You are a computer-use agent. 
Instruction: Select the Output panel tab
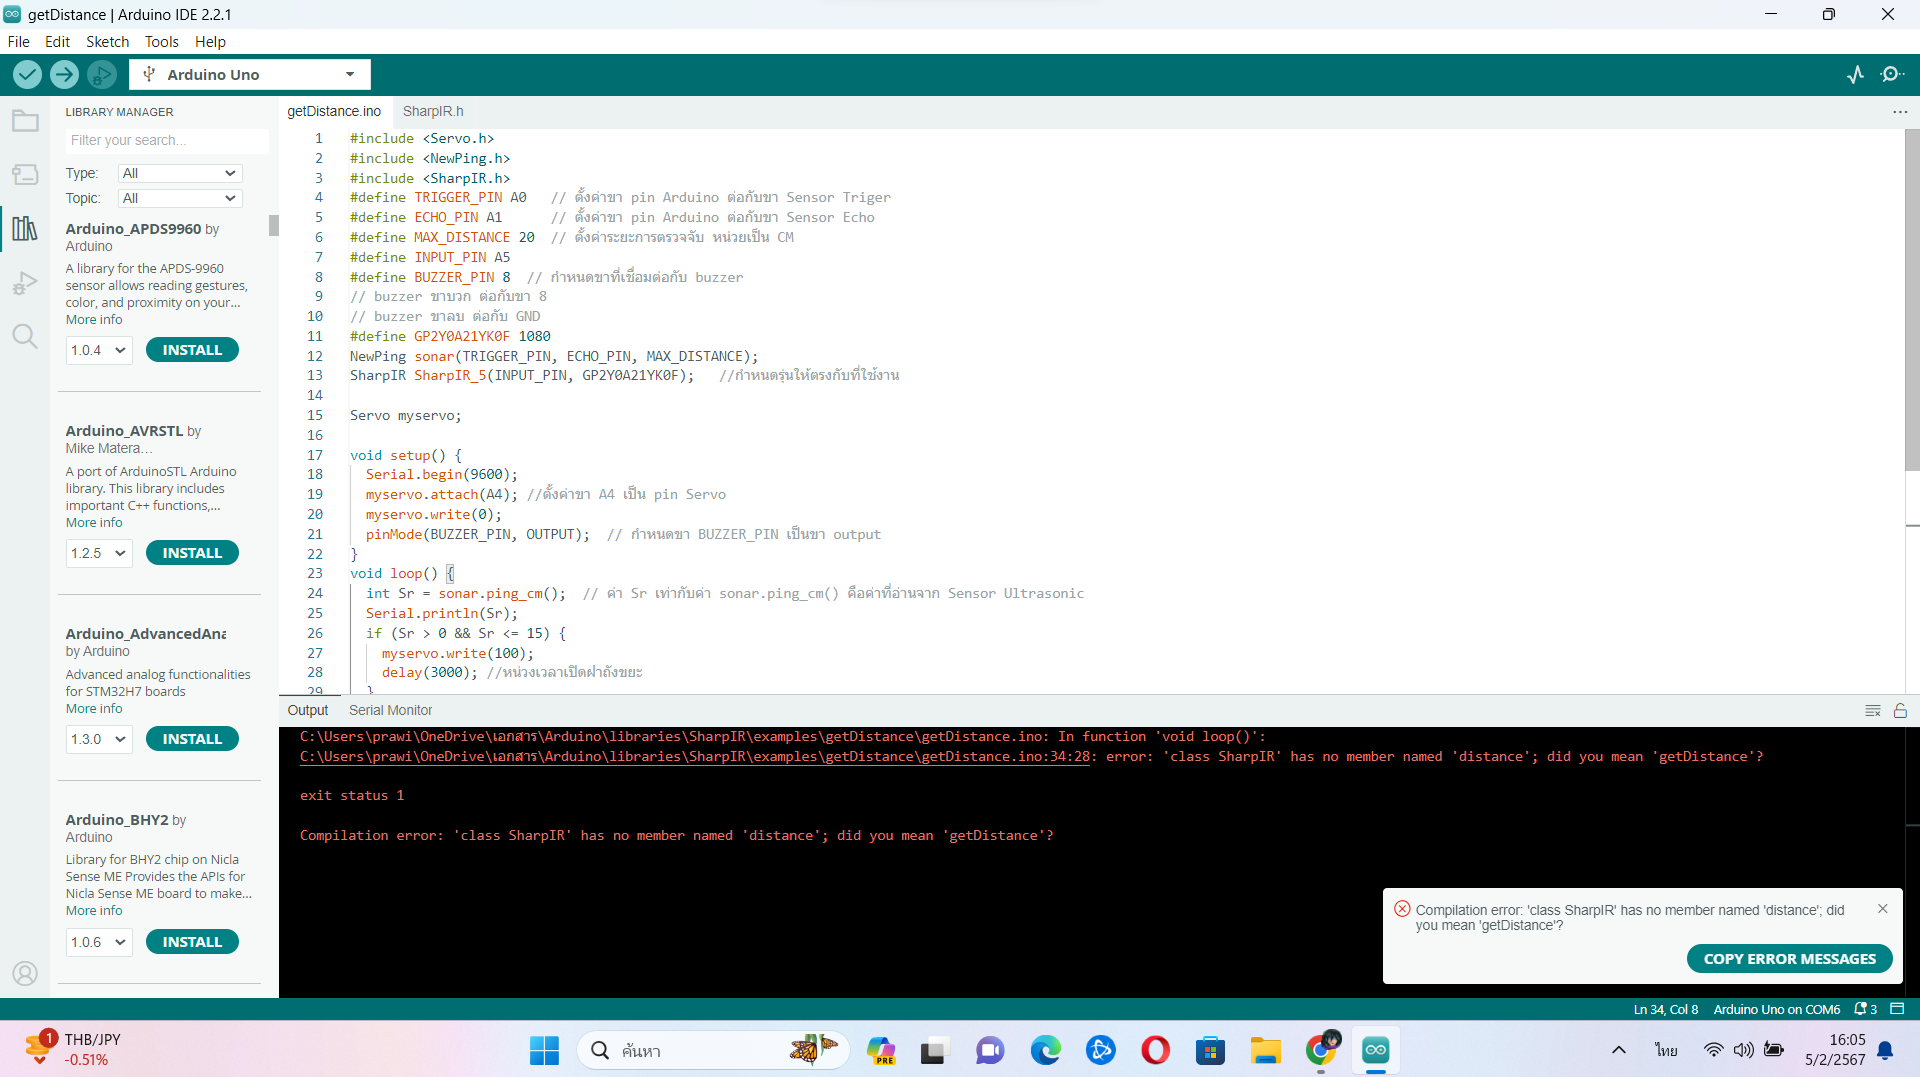[x=307, y=710]
